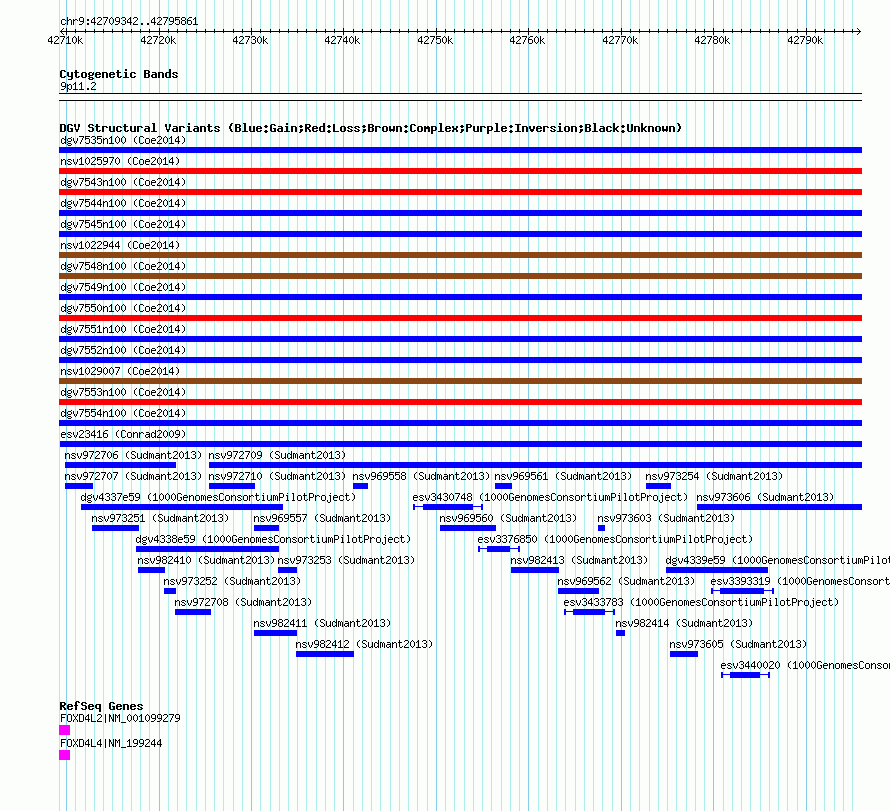Click the 42790k ruler position label

pos(805,40)
